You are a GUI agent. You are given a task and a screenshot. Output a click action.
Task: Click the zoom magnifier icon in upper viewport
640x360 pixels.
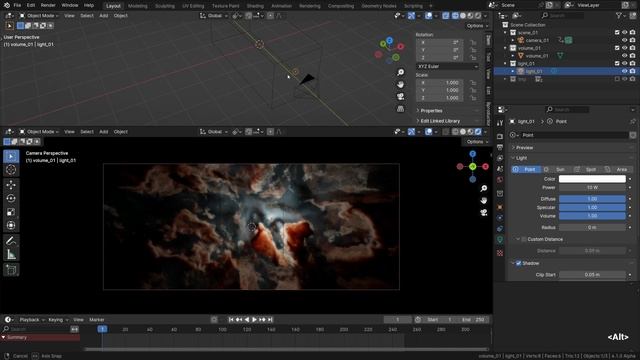click(400, 72)
